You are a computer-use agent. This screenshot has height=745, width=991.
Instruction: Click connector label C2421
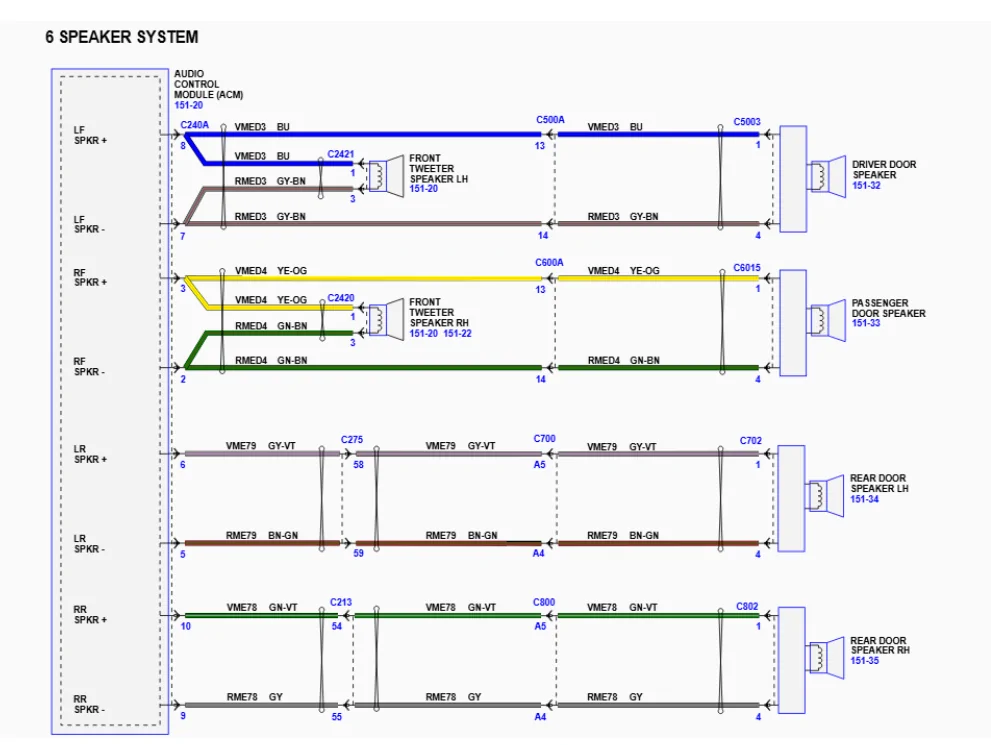click(341, 154)
